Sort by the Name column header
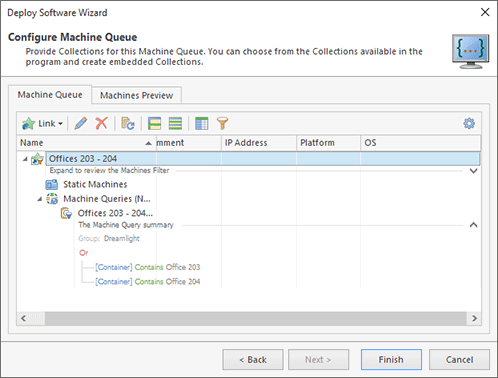This screenshot has width=498, height=378. click(x=86, y=143)
